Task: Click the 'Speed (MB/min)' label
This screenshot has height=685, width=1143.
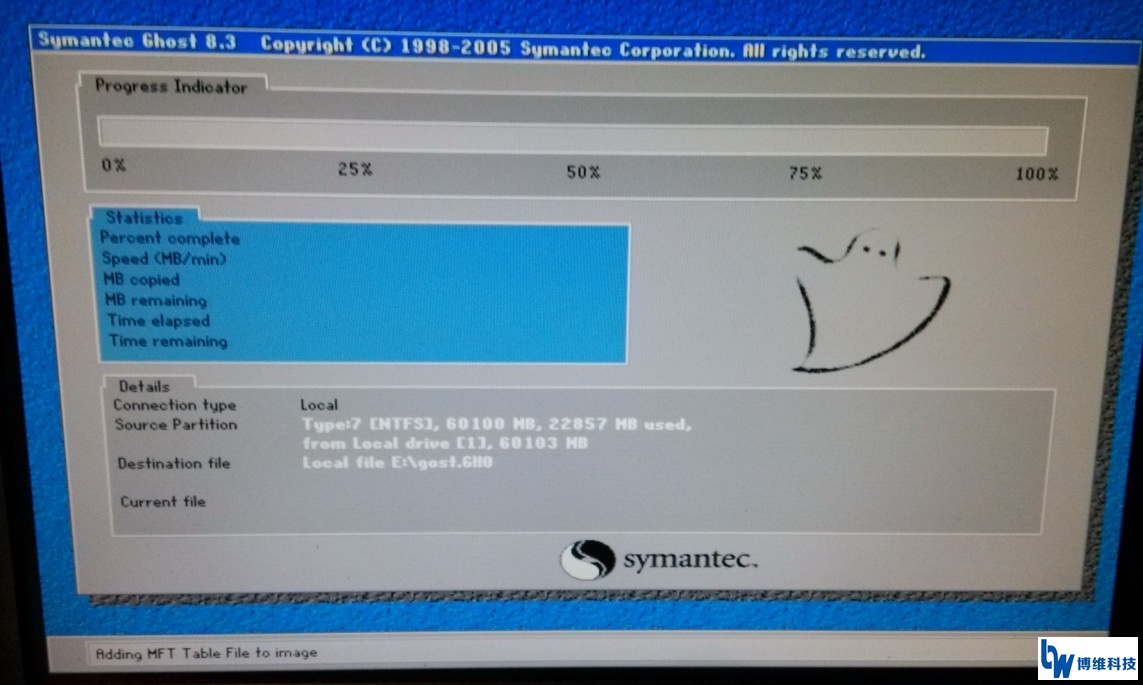Action: [164, 259]
